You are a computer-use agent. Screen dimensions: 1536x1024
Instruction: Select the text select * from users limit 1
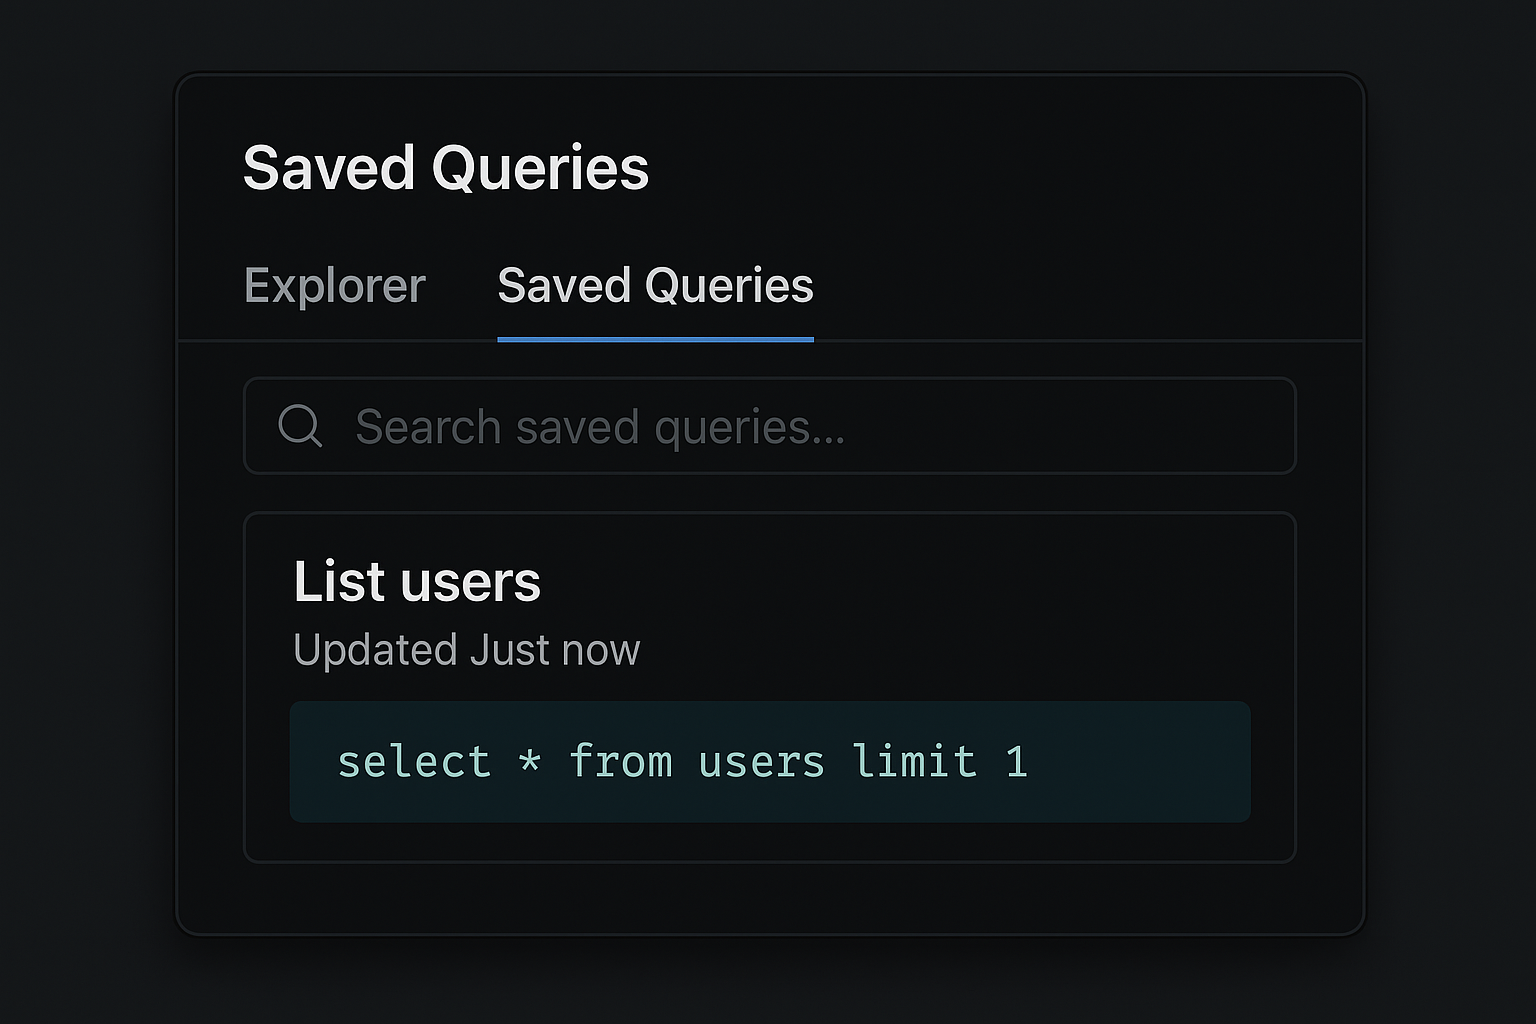pyautogui.click(x=684, y=762)
